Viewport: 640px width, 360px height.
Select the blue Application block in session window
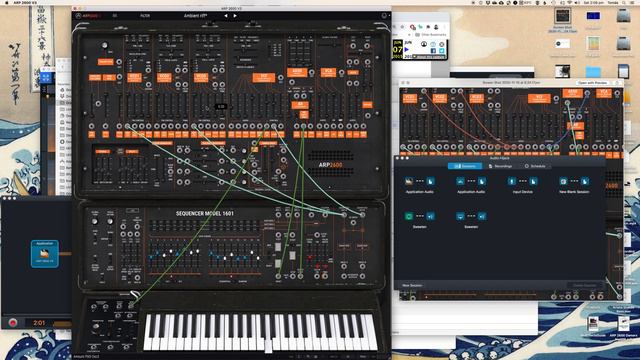click(x=45, y=254)
